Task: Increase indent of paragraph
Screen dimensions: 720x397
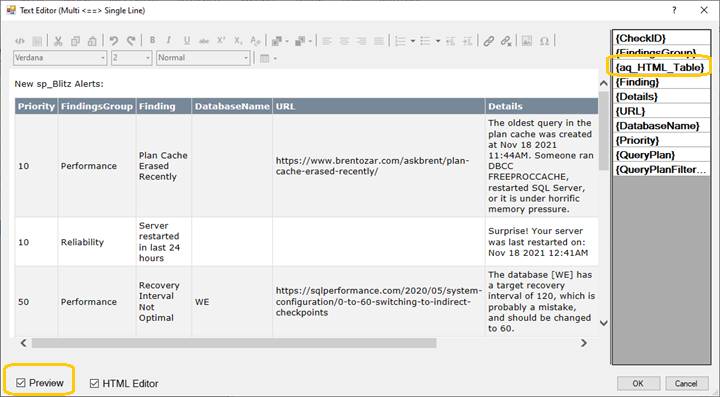Action: click(467, 41)
